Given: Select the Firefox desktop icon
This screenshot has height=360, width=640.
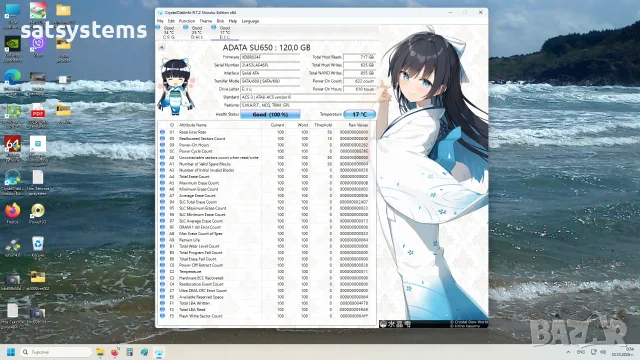Looking at the screenshot, I should pyautogui.click(x=13, y=213).
